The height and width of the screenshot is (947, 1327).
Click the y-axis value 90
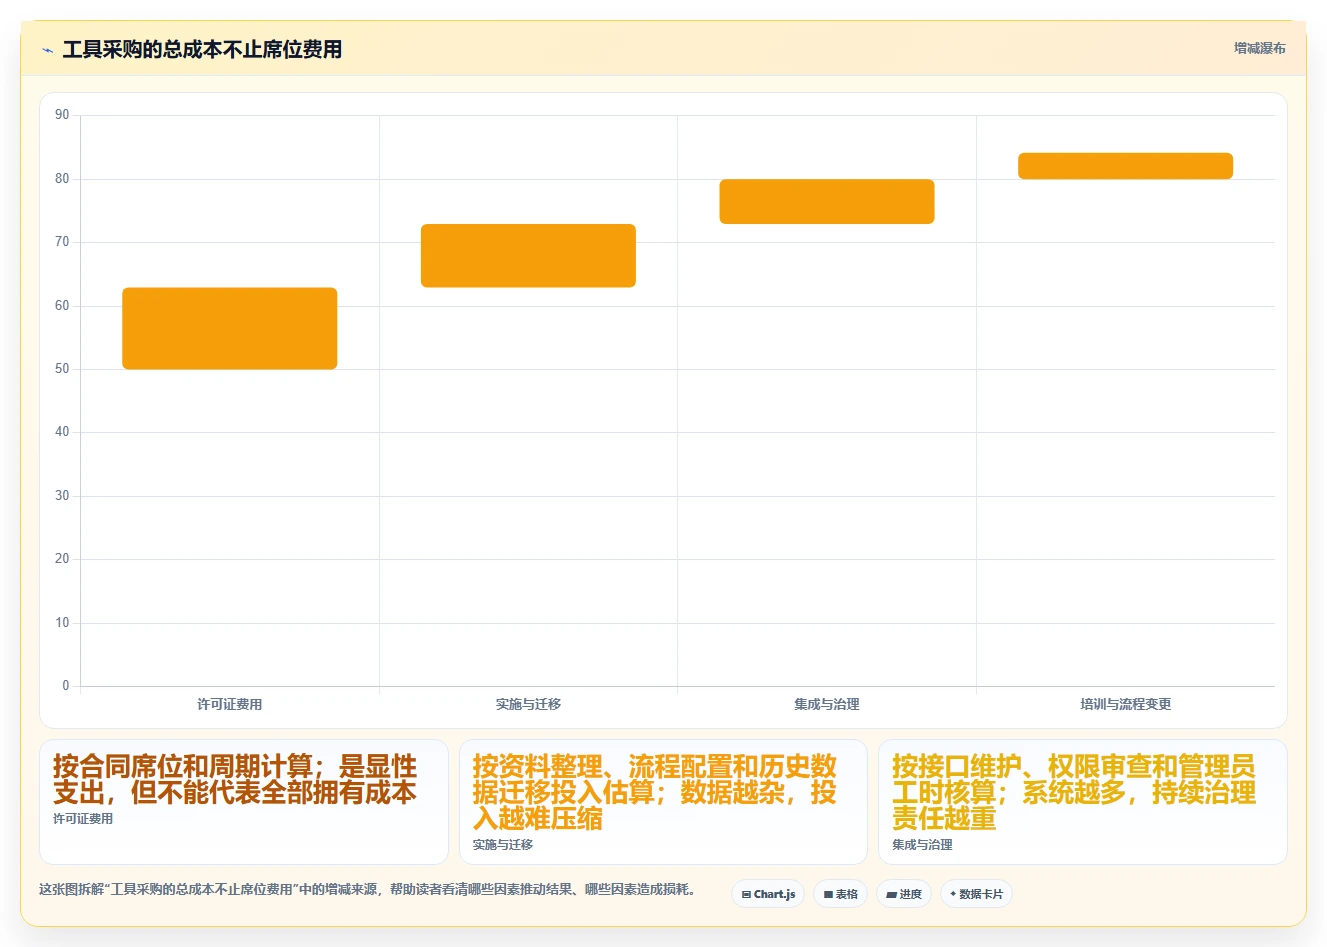pos(62,115)
